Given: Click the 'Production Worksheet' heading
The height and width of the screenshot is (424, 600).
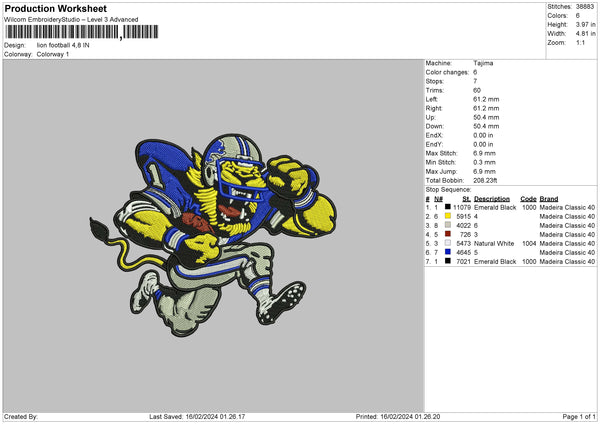Looking at the screenshot, I should coord(55,8).
